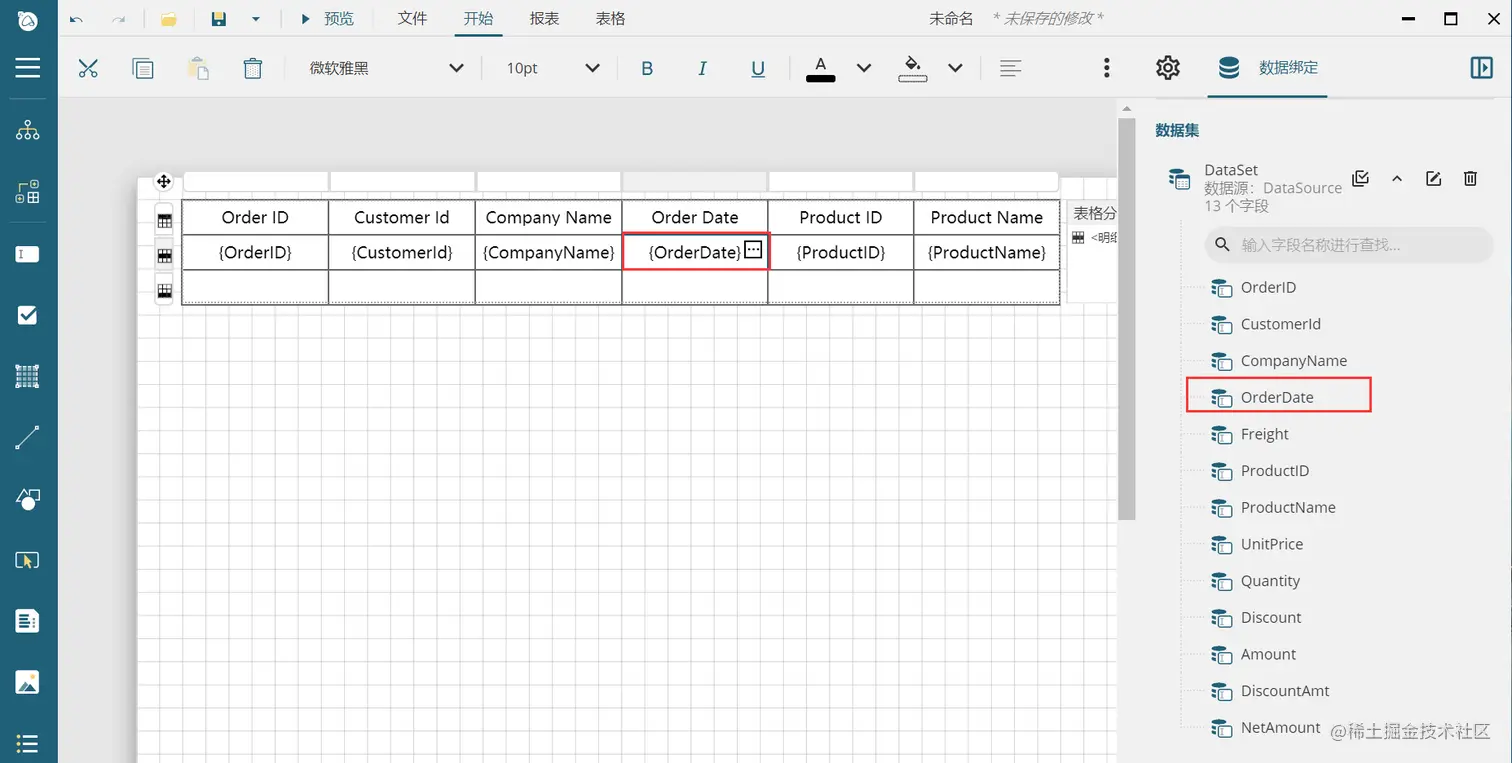Focus the field name search box
This screenshot has width=1512, height=763.
pos(1349,245)
